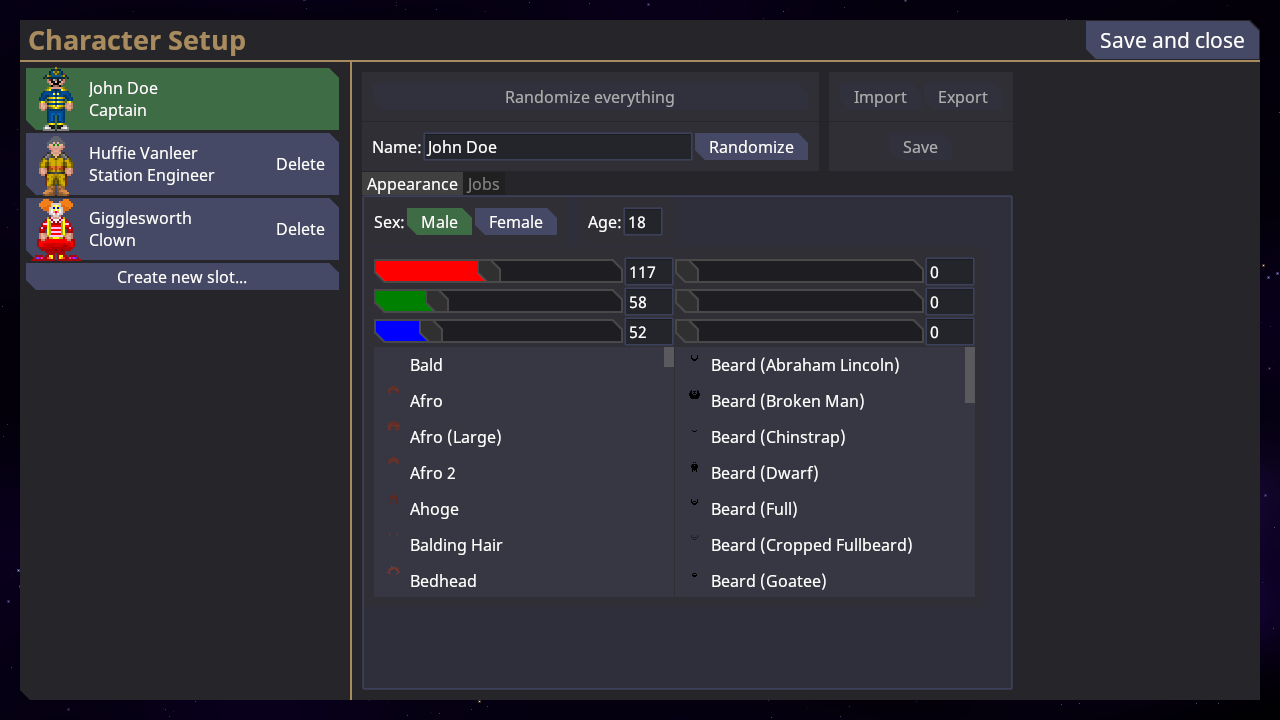This screenshot has height=720, width=1280.
Task: Select the Beard (Full) icon
Action: click(x=694, y=503)
